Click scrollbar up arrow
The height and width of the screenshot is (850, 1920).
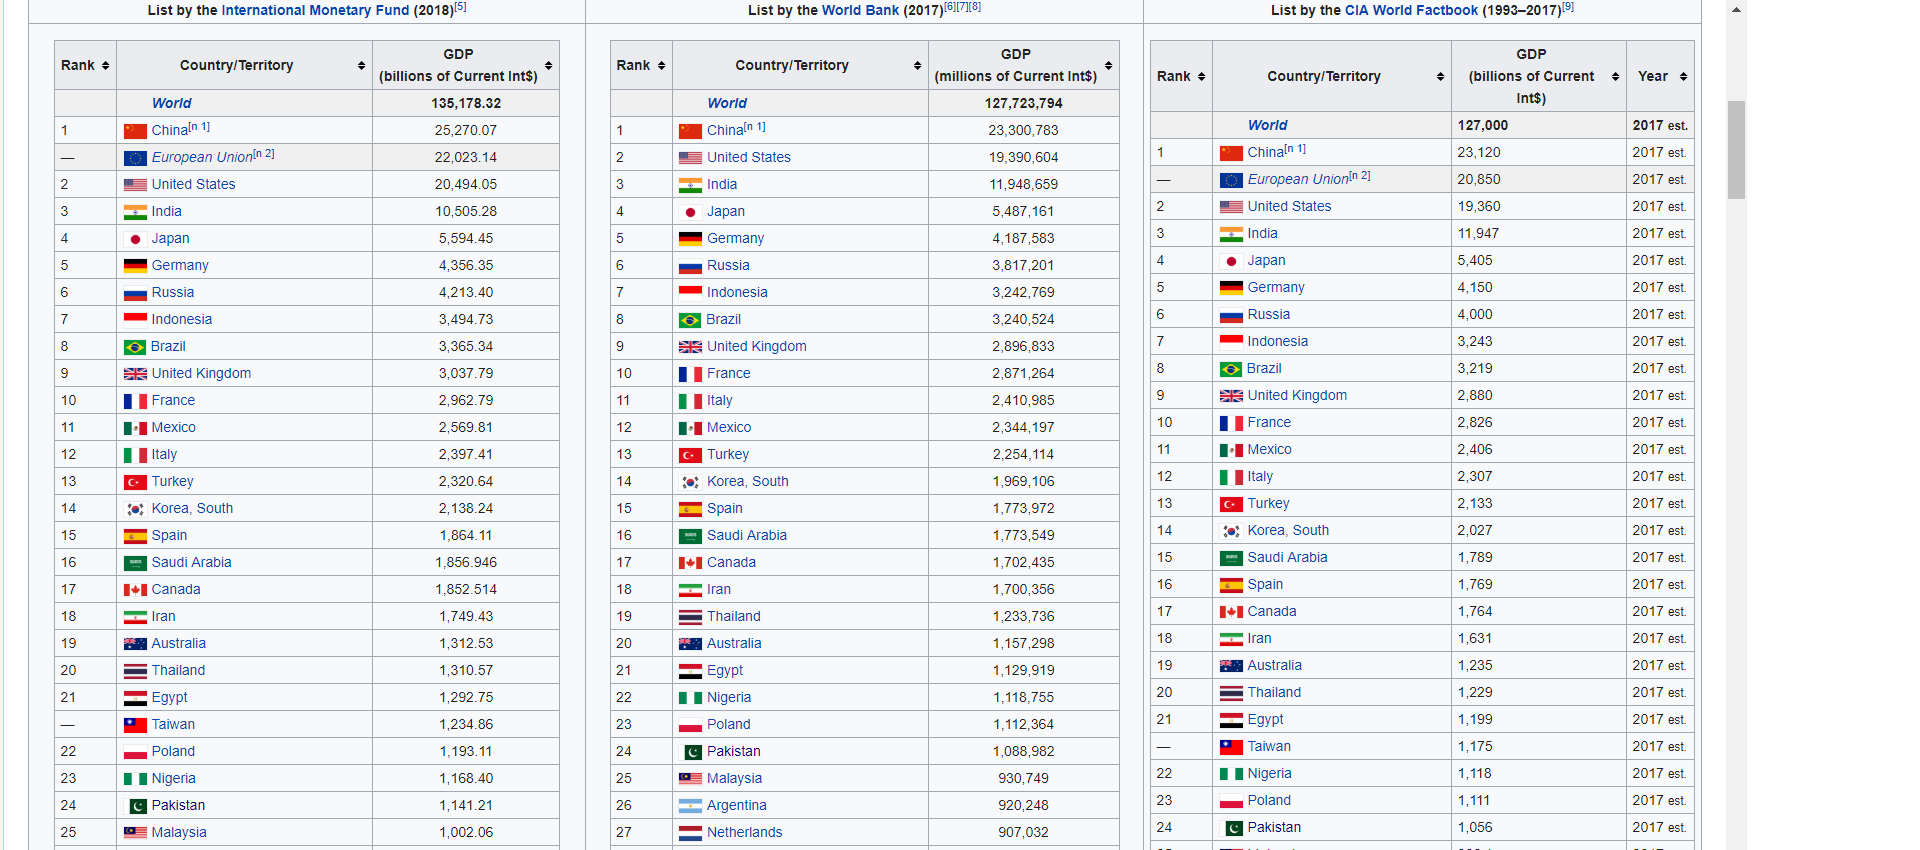1736,9
